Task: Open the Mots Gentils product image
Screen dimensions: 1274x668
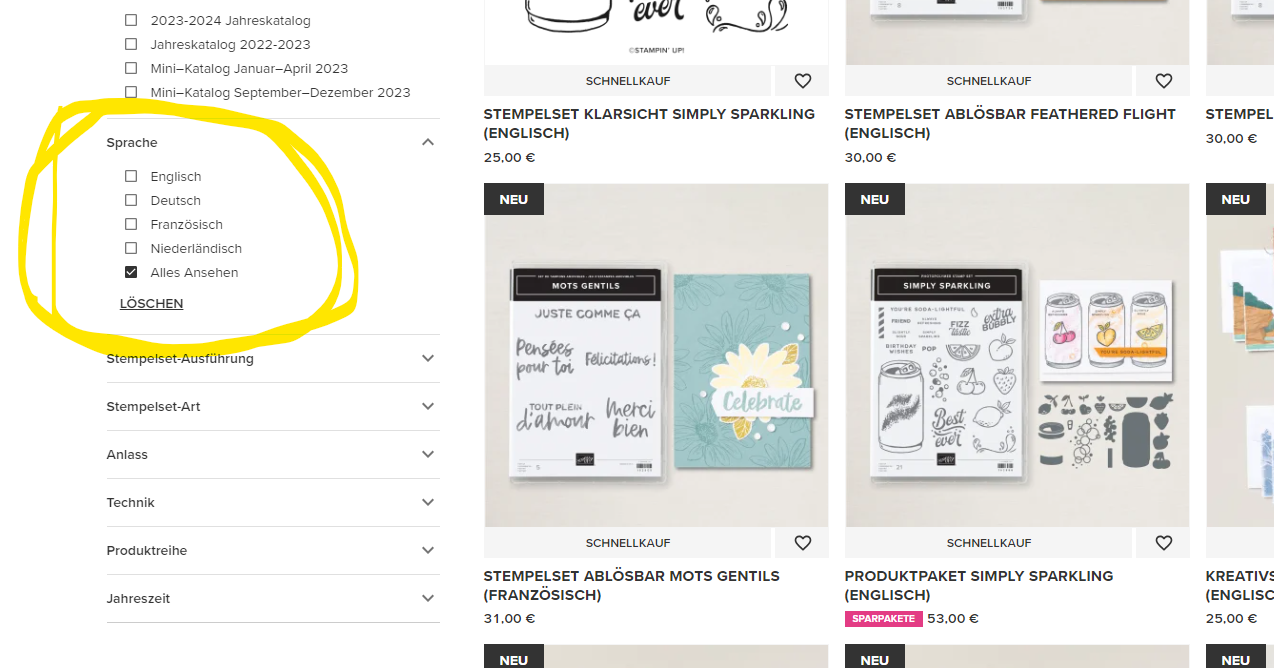Action: coord(656,355)
